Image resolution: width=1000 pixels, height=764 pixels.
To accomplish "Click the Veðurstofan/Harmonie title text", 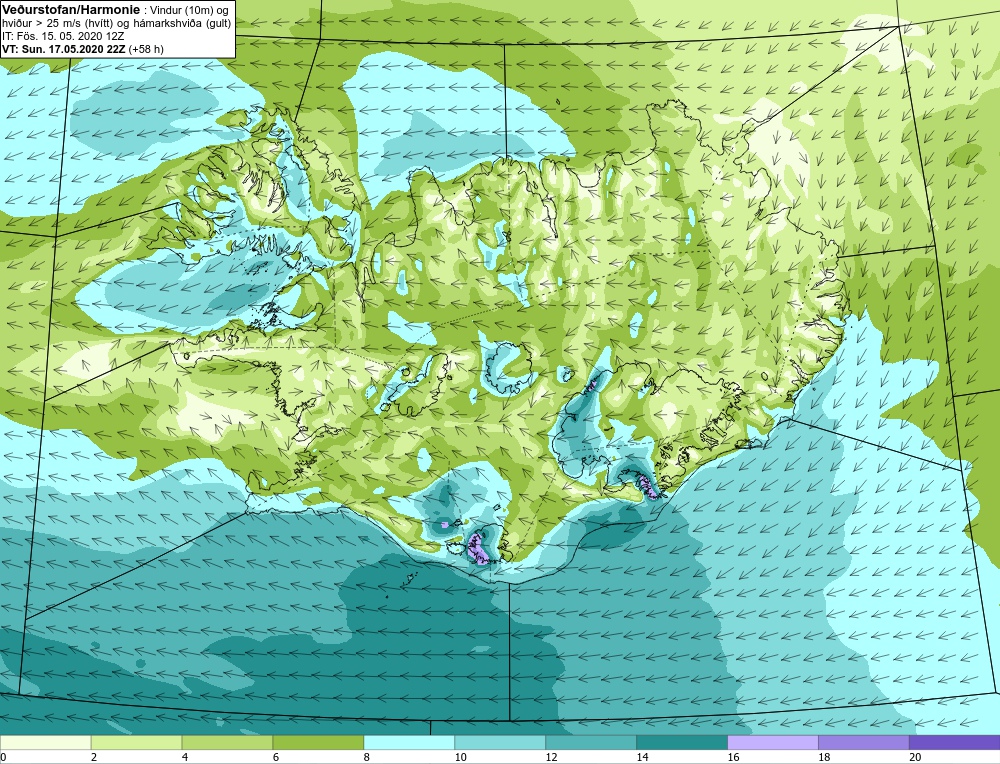I will [x=71, y=10].
